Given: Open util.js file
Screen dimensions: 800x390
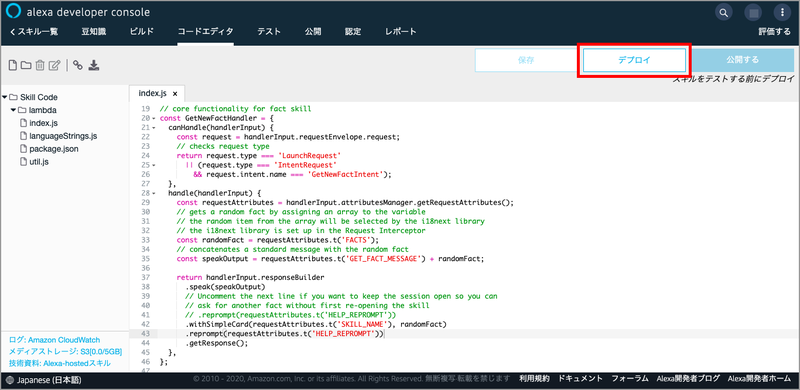Looking at the screenshot, I should click(x=39, y=162).
